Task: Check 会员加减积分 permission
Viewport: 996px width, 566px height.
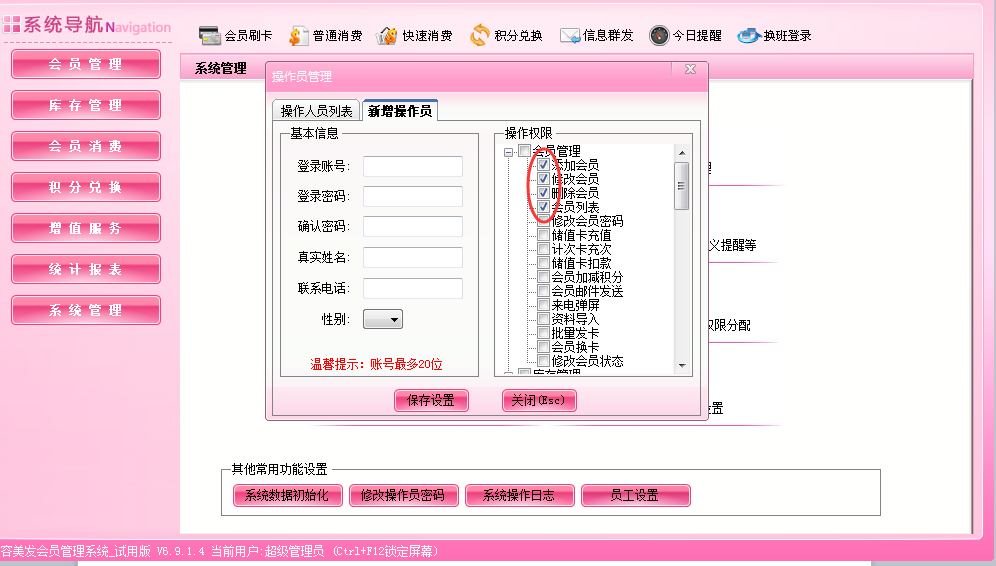Action: 544,277
